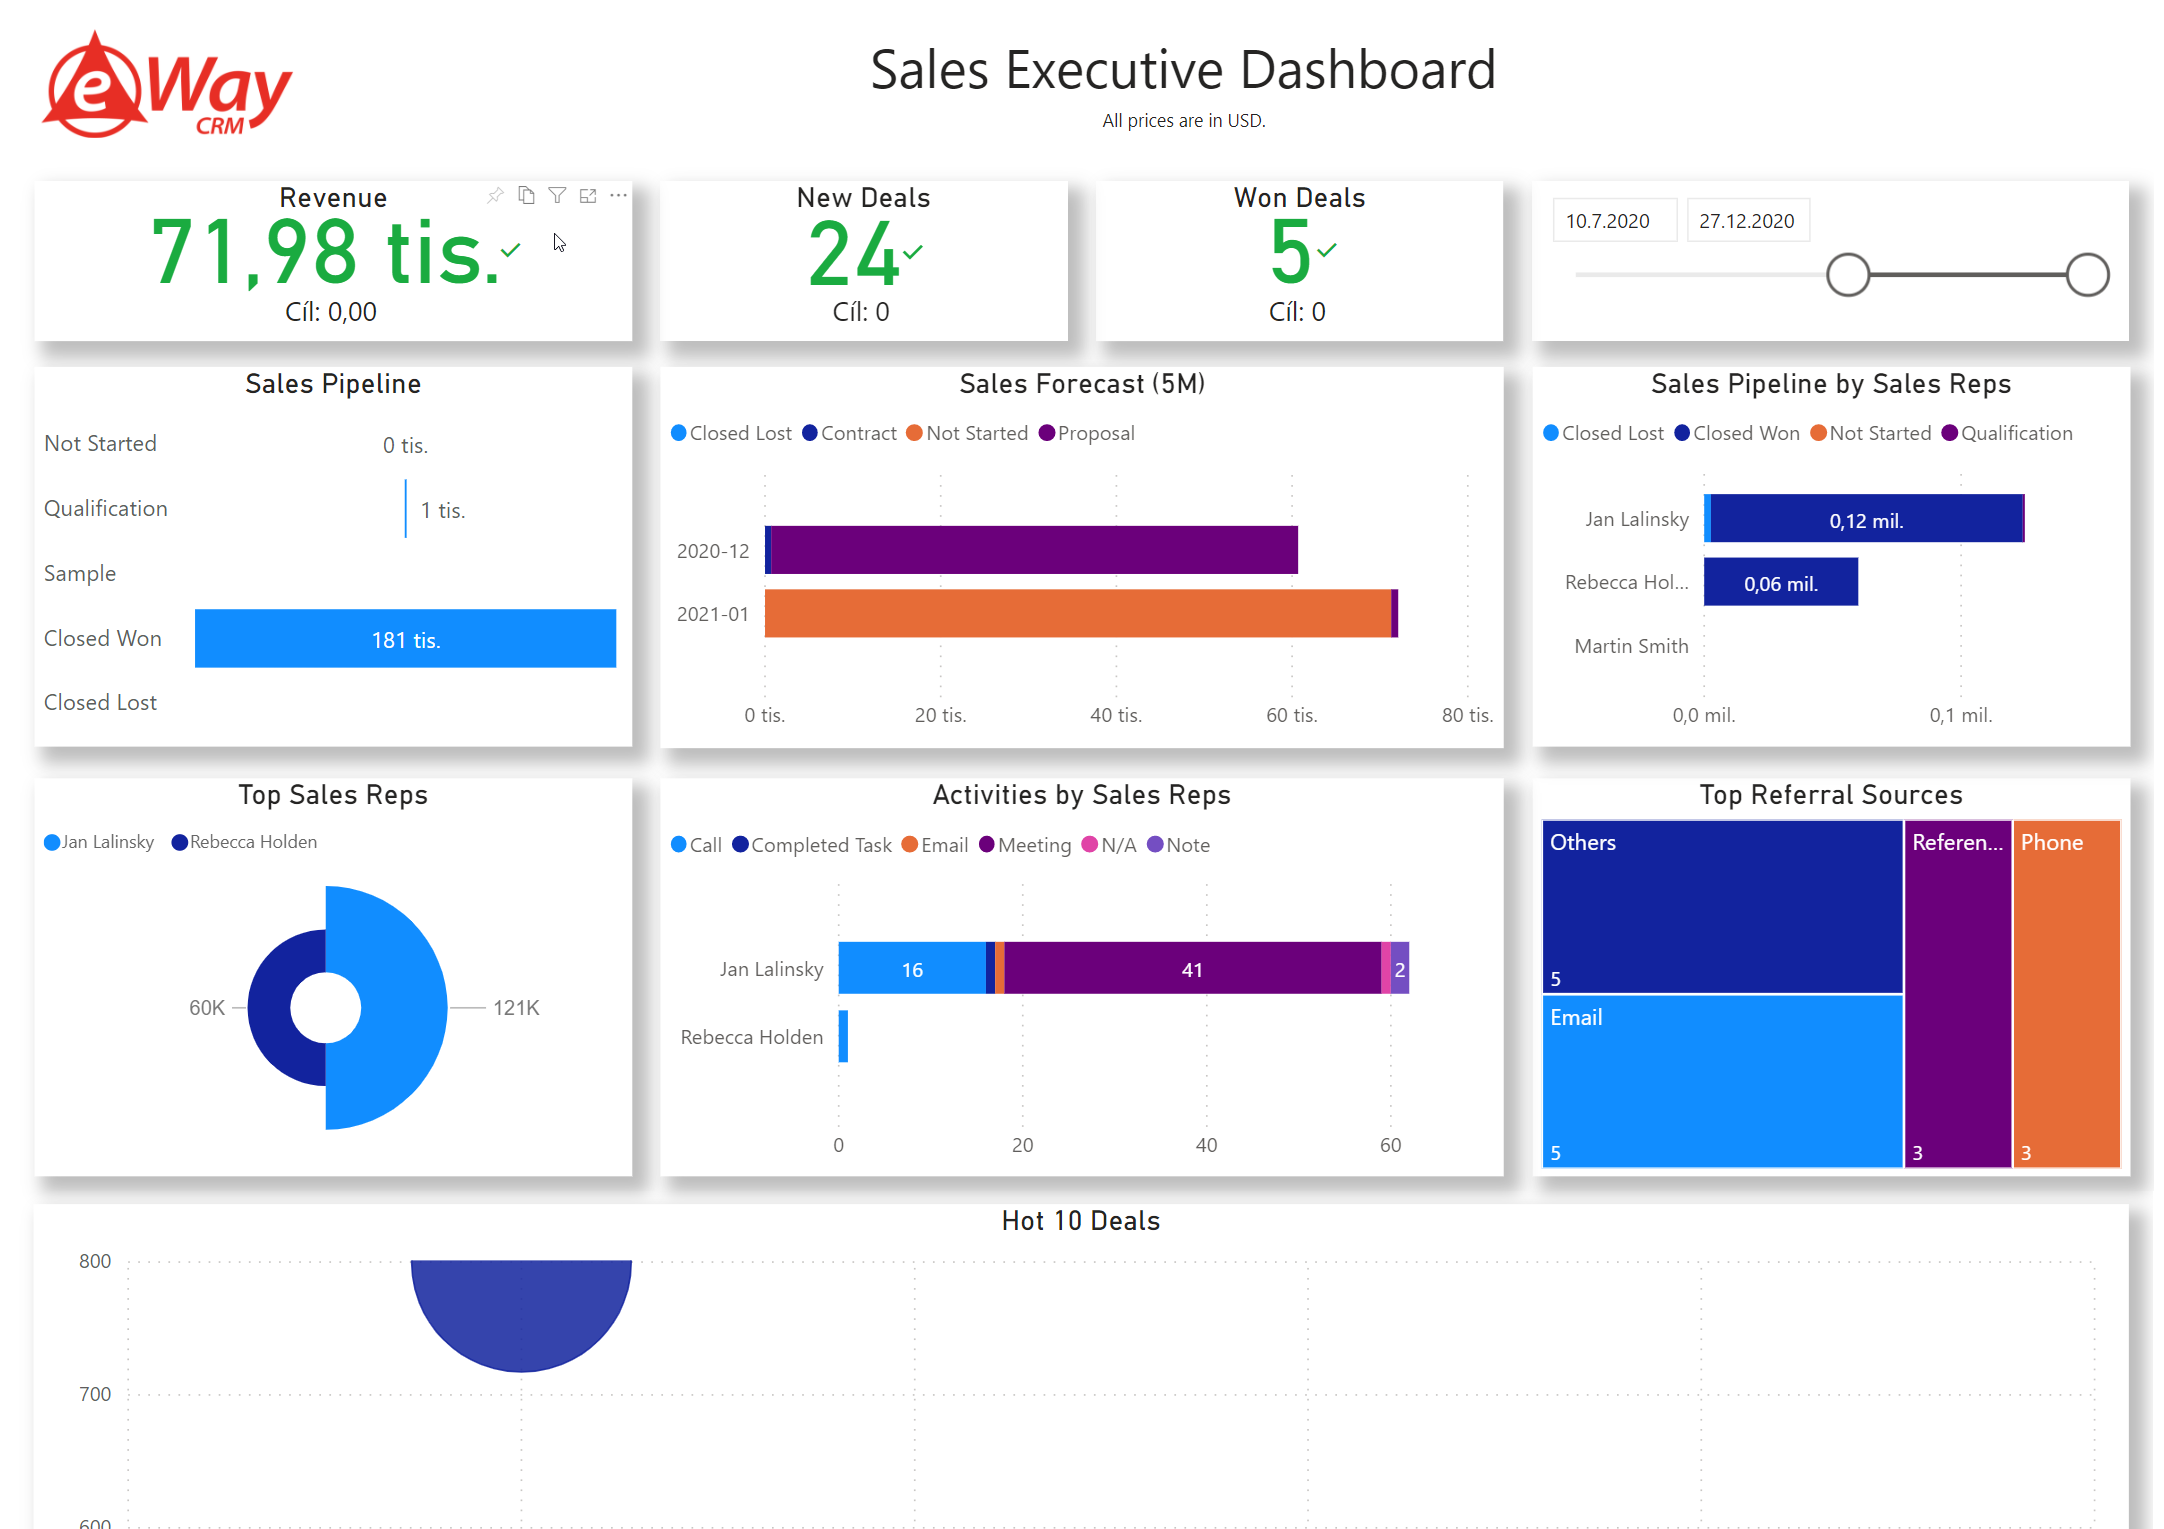Toggle Note legend in Activities chart
The width and height of the screenshot is (2164, 1529).
click(x=1178, y=845)
